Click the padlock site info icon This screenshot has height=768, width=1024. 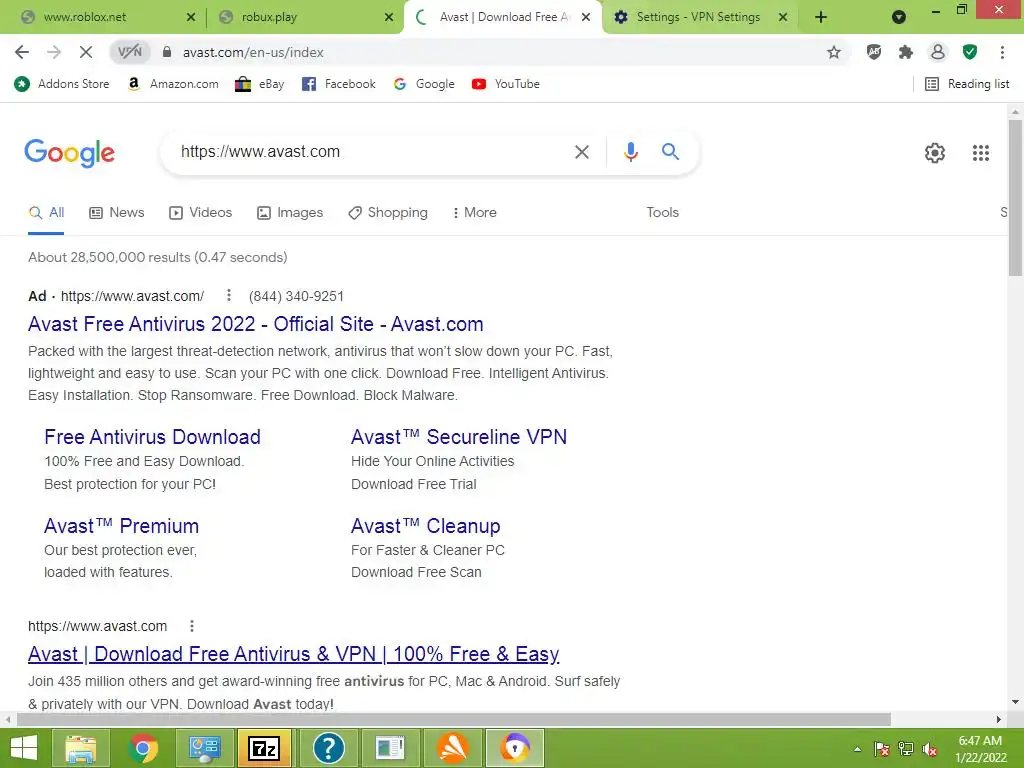[x=167, y=52]
